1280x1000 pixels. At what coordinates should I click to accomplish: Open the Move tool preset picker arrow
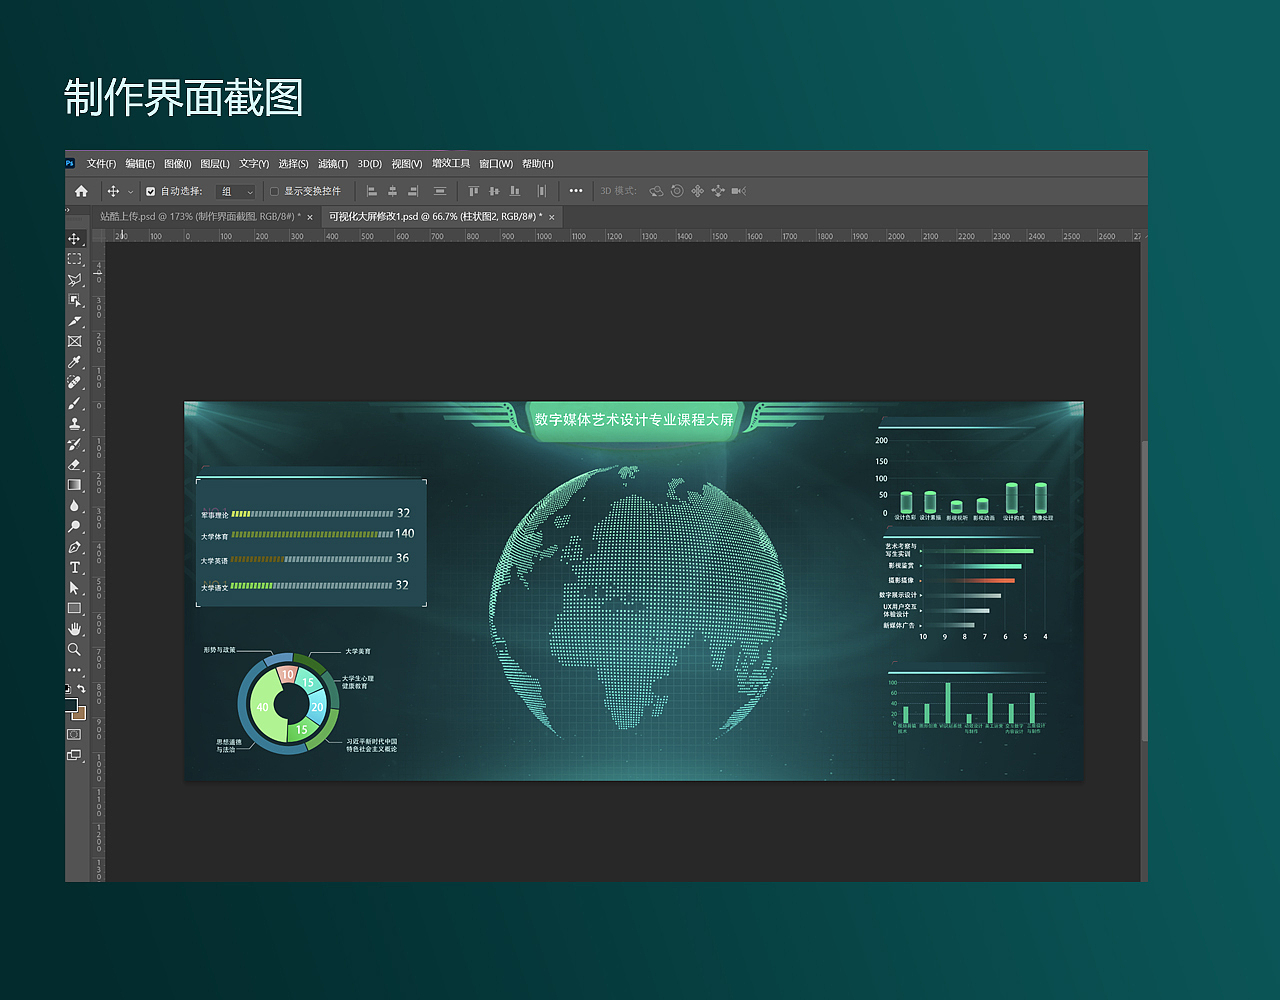pyautogui.click(x=130, y=191)
